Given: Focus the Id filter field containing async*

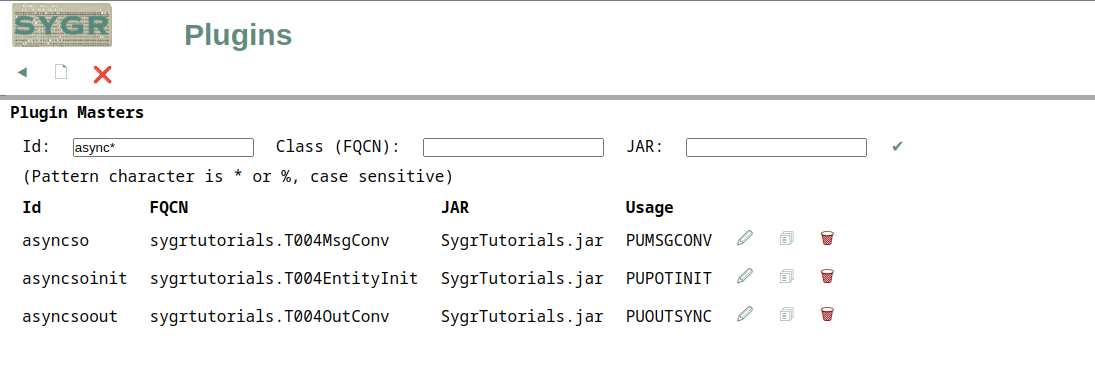Looking at the screenshot, I should 163,147.
